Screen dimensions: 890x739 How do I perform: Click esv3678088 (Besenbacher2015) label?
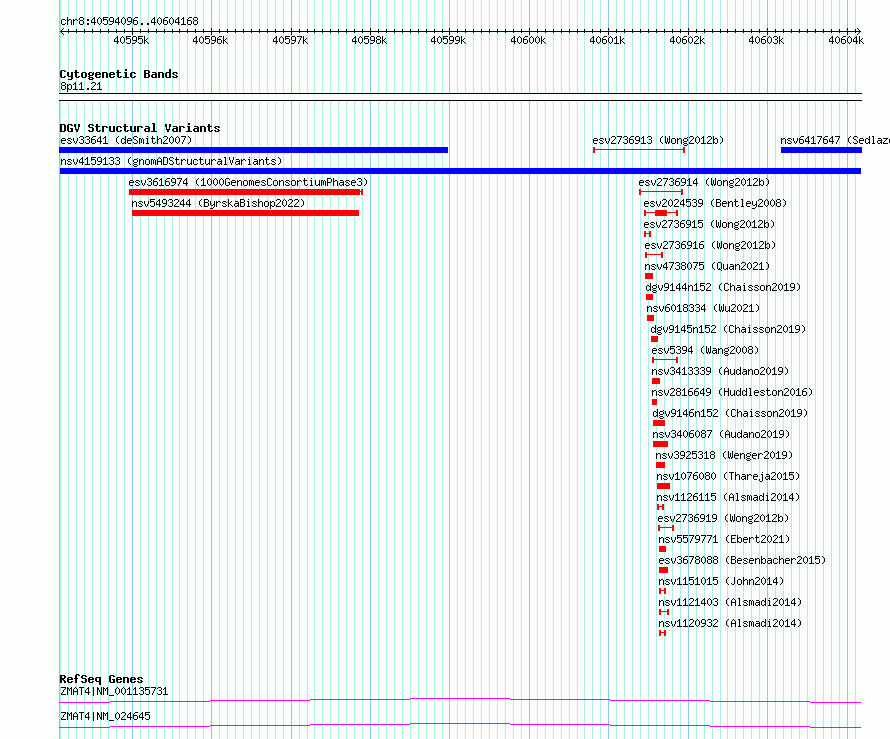[x=742, y=560]
